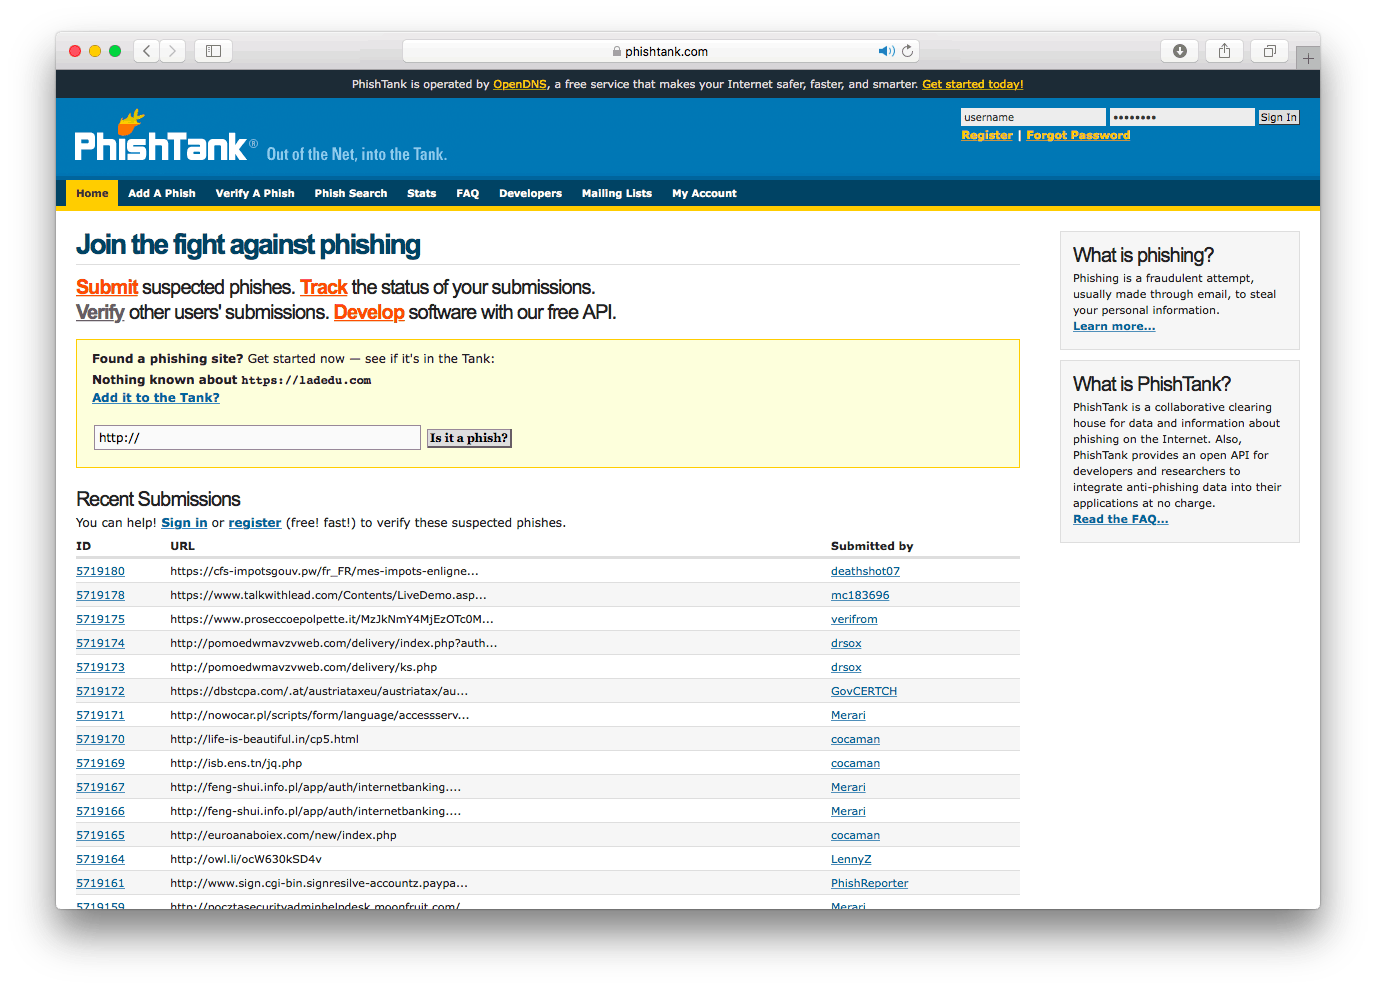Open the Share icon in toolbar

pyautogui.click(x=1224, y=51)
